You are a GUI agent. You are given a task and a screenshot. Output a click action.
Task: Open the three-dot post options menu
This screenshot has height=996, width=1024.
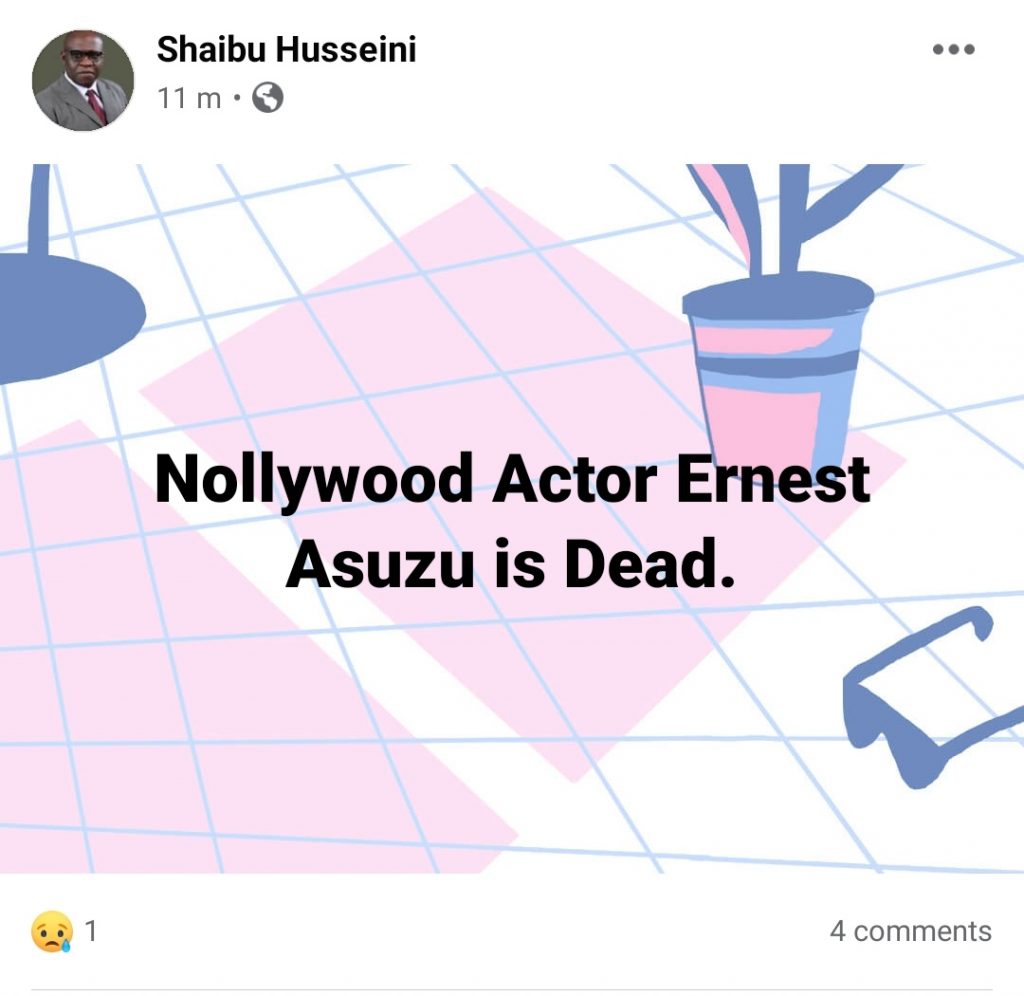(952, 50)
